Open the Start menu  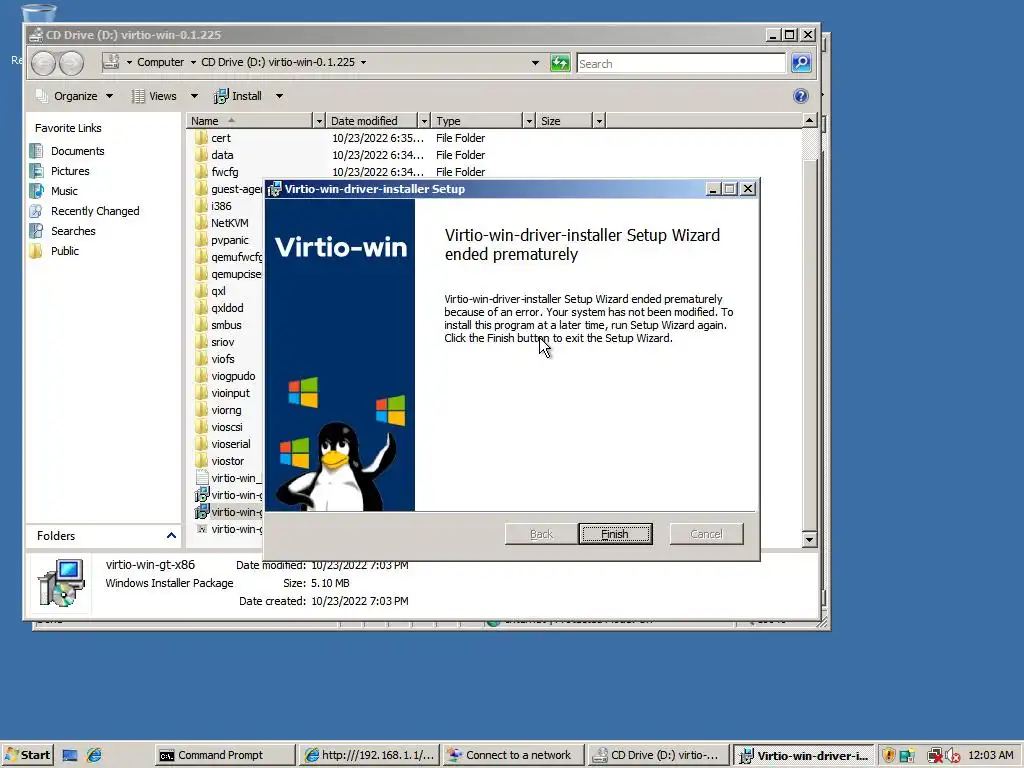(27, 755)
